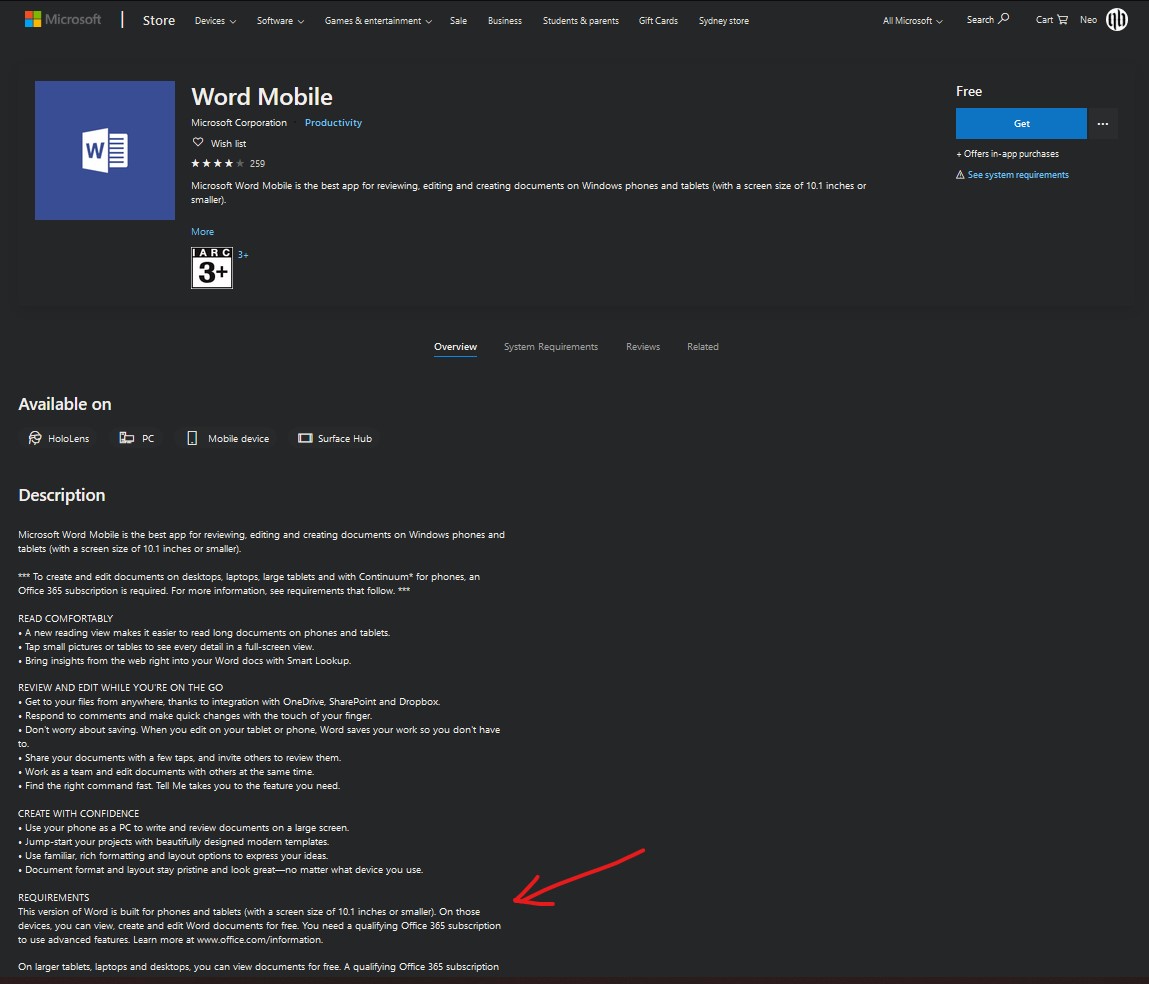Click the Surface Hub label
Image resolution: width=1149 pixels, height=984 pixels.
pyautogui.click(x=344, y=438)
